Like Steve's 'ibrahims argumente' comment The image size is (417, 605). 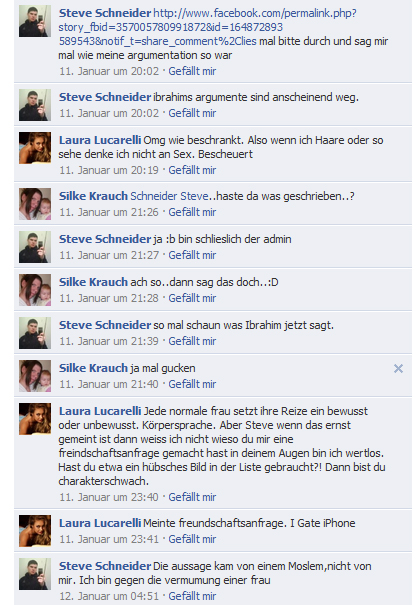(x=192, y=113)
